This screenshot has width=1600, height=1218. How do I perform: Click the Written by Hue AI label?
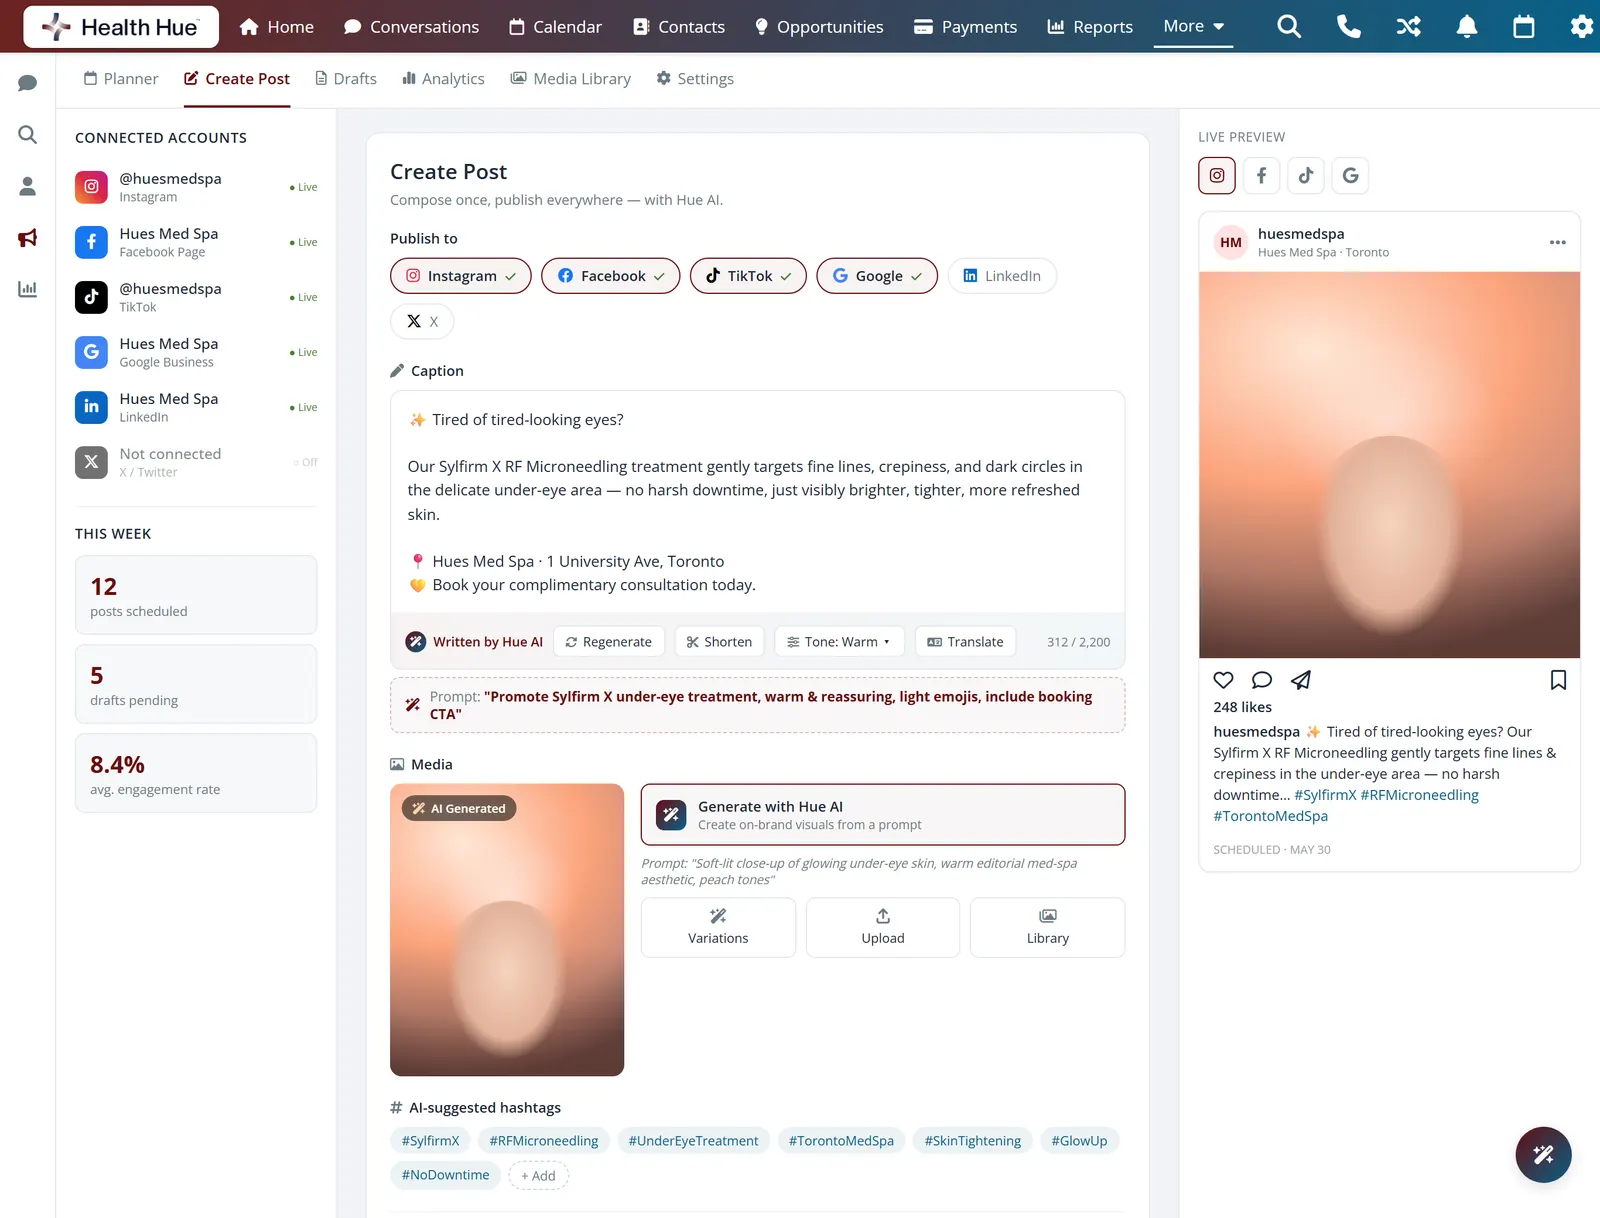pyautogui.click(x=474, y=642)
